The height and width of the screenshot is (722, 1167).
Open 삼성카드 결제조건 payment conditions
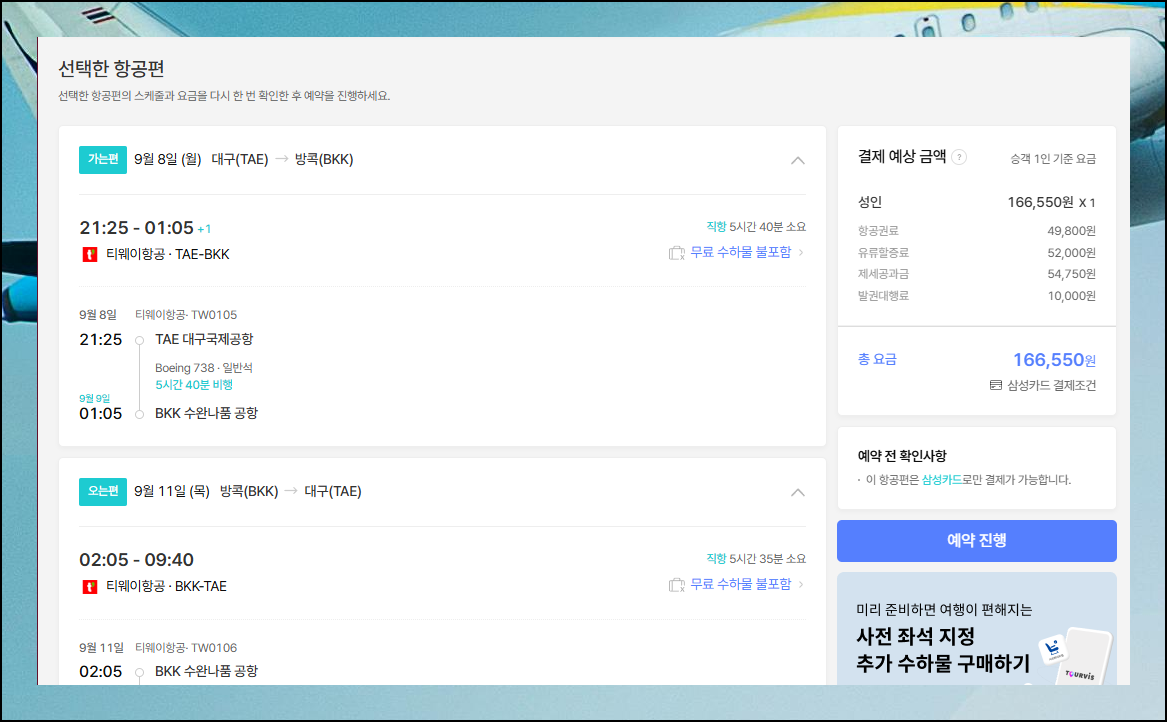[1051, 386]
